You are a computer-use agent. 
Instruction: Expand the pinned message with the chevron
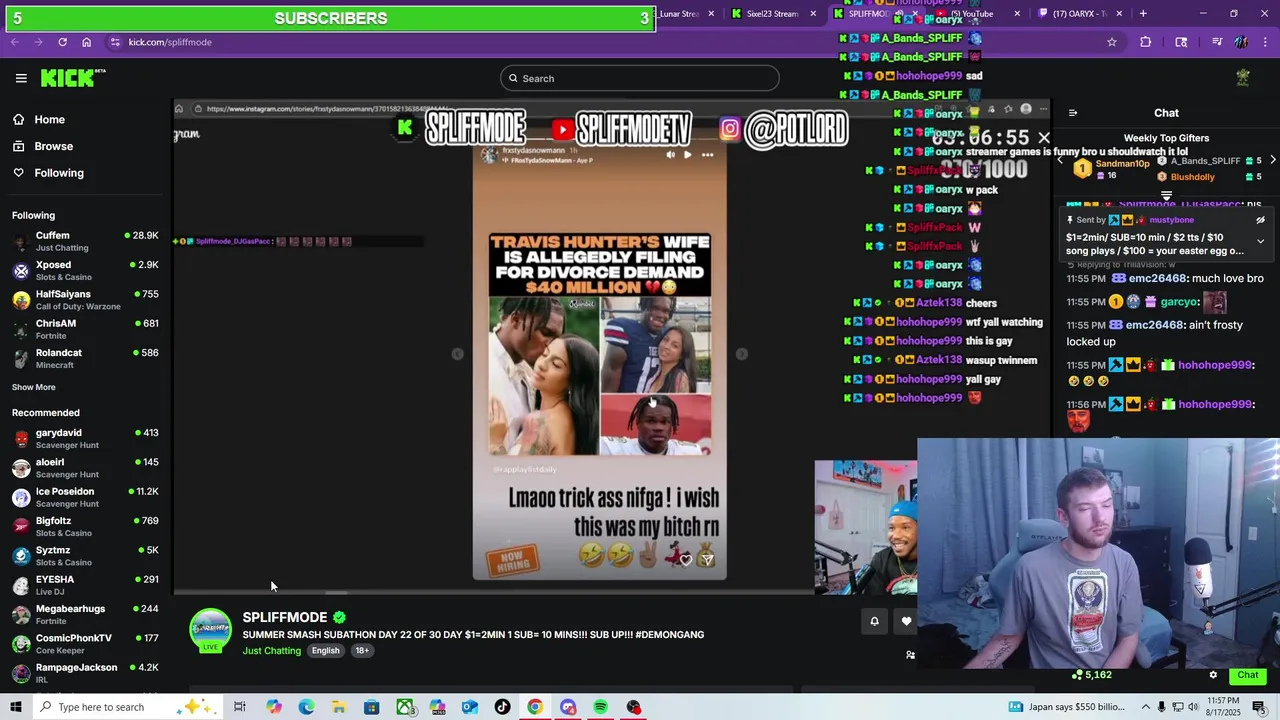tap(1260, 241)
